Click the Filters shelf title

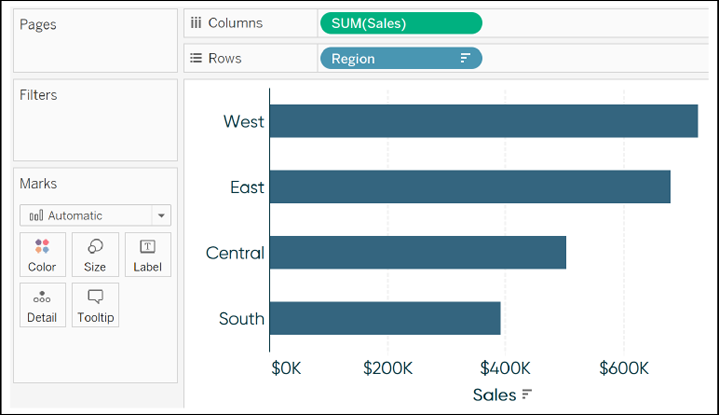click(39, 95)
